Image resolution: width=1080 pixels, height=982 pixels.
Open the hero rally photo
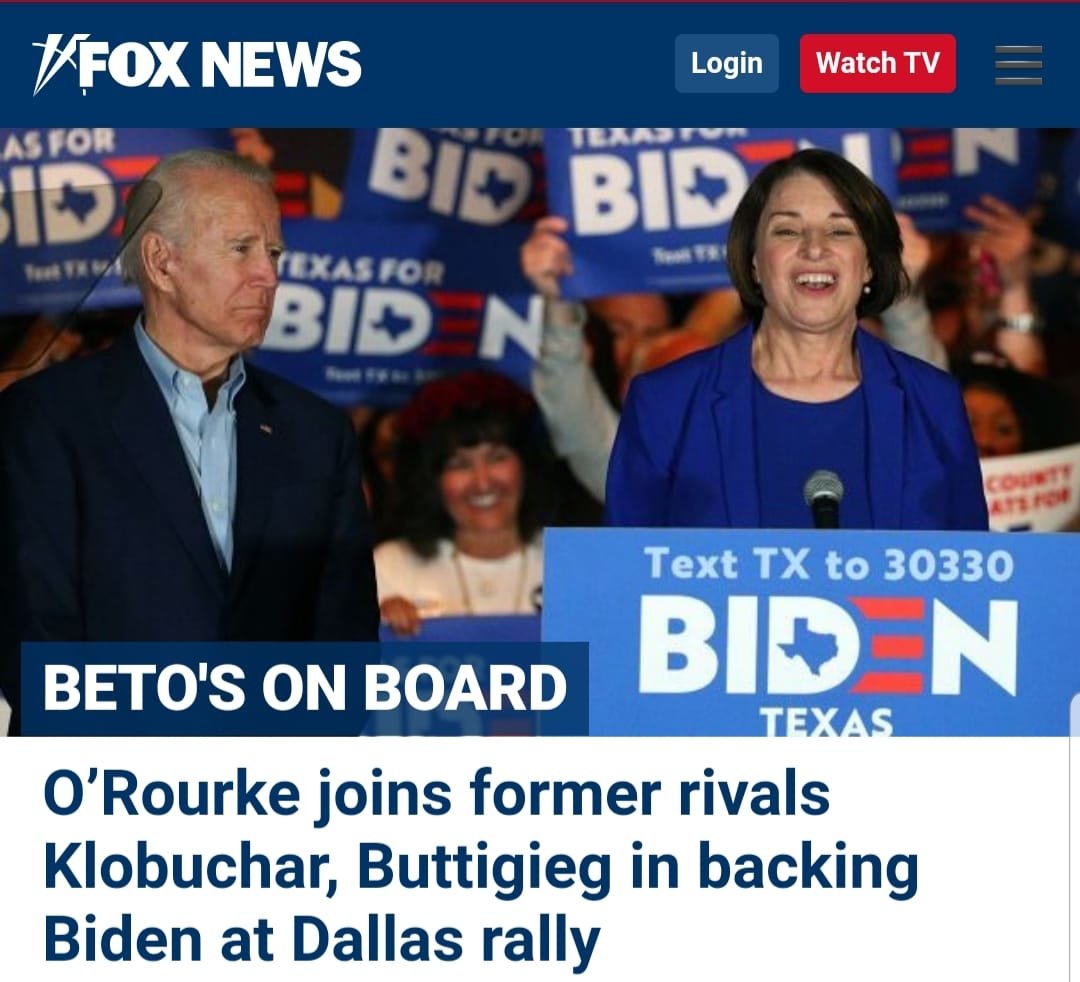tap(540, 432)
